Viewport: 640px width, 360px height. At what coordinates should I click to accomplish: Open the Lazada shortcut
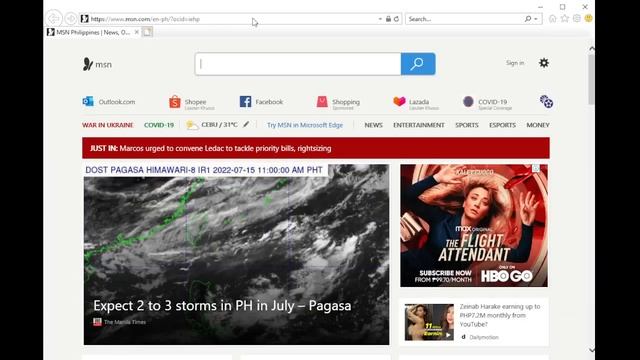[416, 102]
